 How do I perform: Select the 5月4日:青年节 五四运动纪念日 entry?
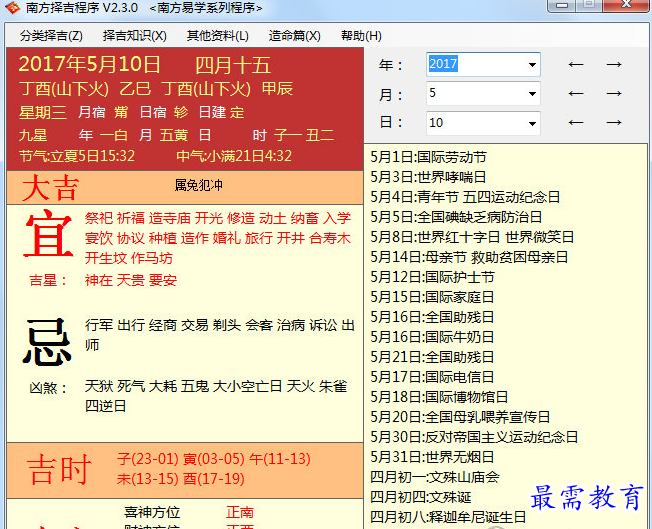click(465, 197)
